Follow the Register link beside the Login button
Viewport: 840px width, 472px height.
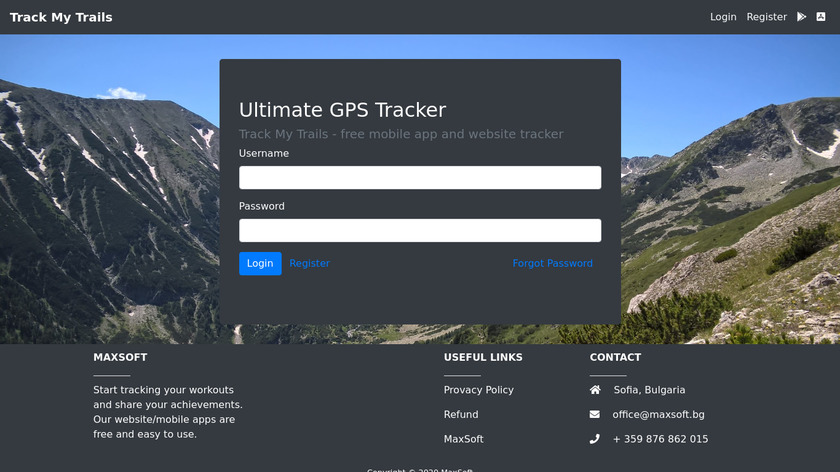310,264
